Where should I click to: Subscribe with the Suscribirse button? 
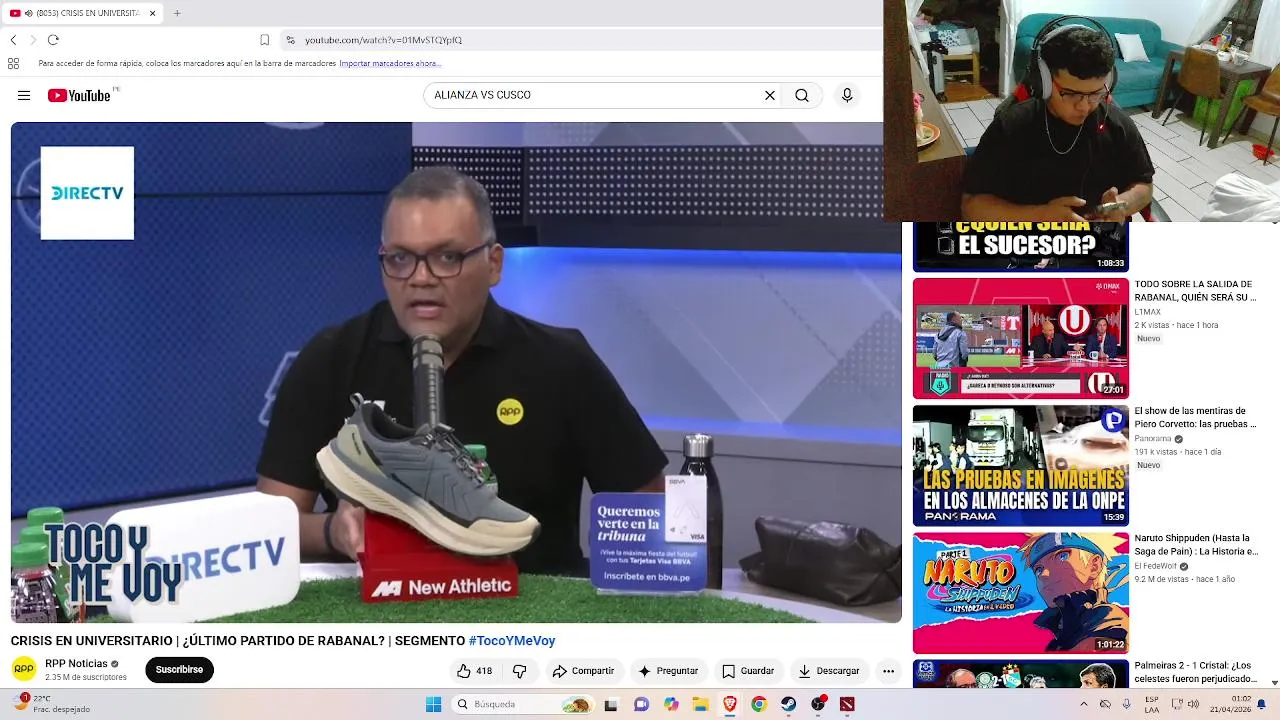point(179,670)
